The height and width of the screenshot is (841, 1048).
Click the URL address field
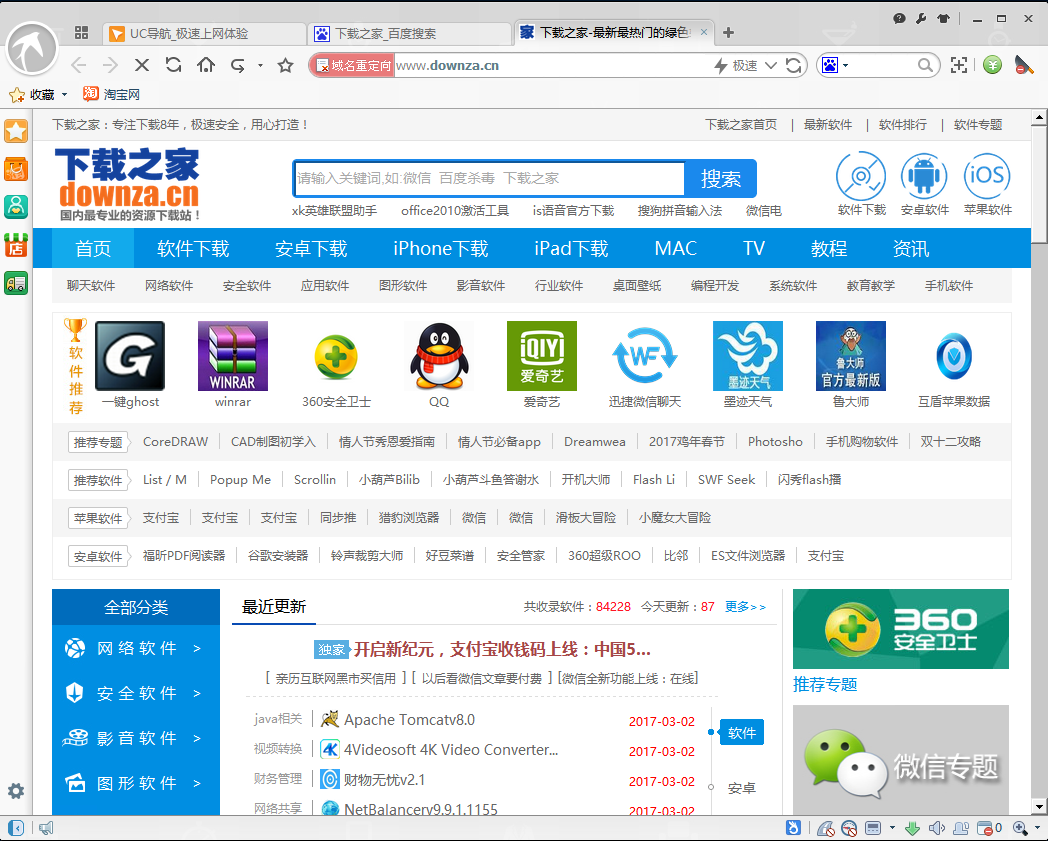point(552,66)
